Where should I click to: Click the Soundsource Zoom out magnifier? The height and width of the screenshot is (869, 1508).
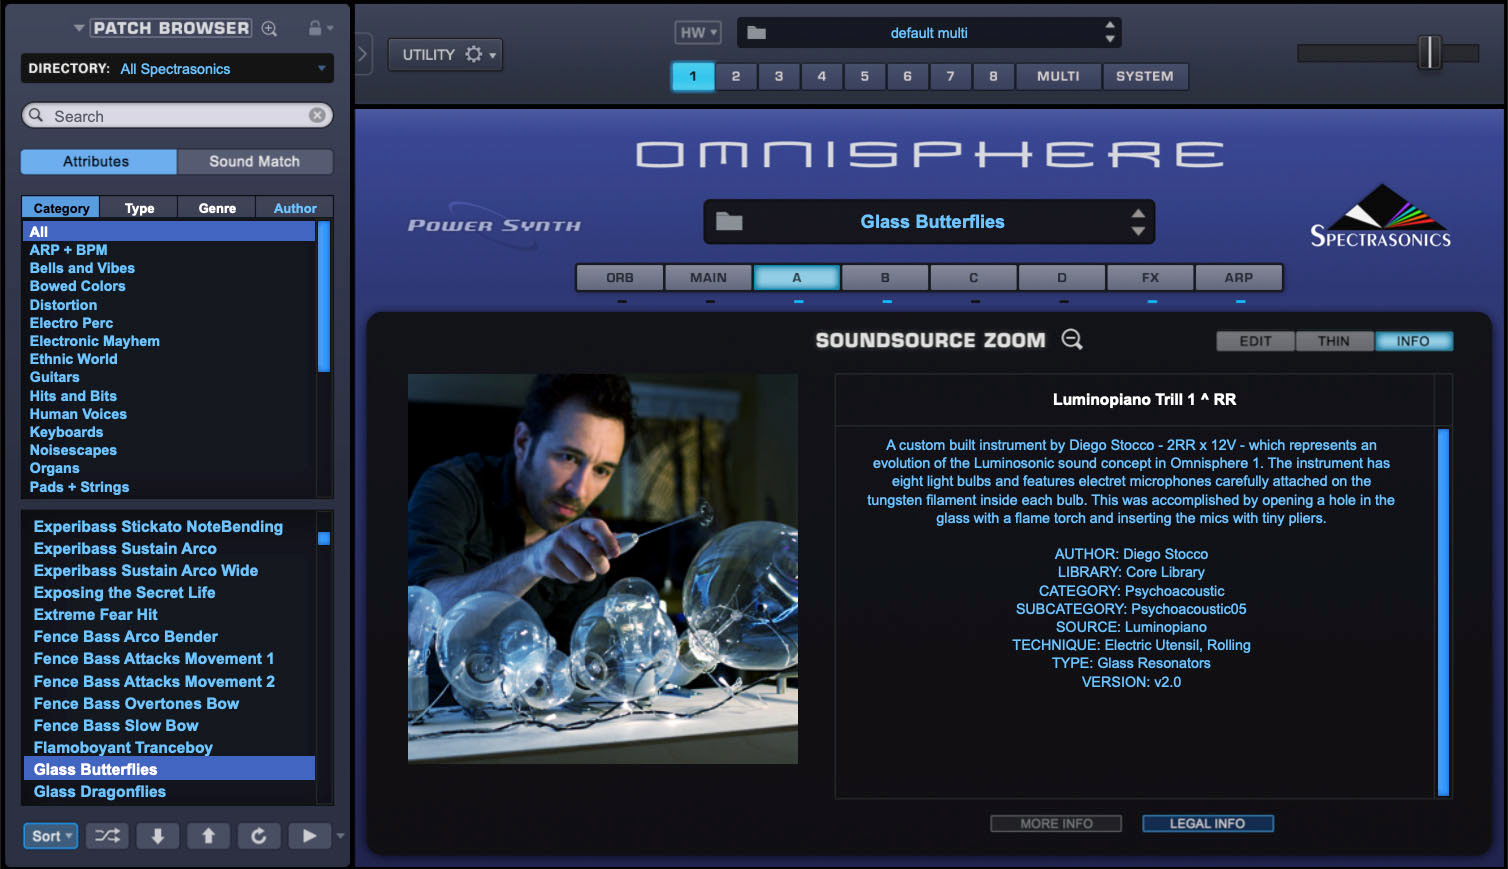(1072, 340)
